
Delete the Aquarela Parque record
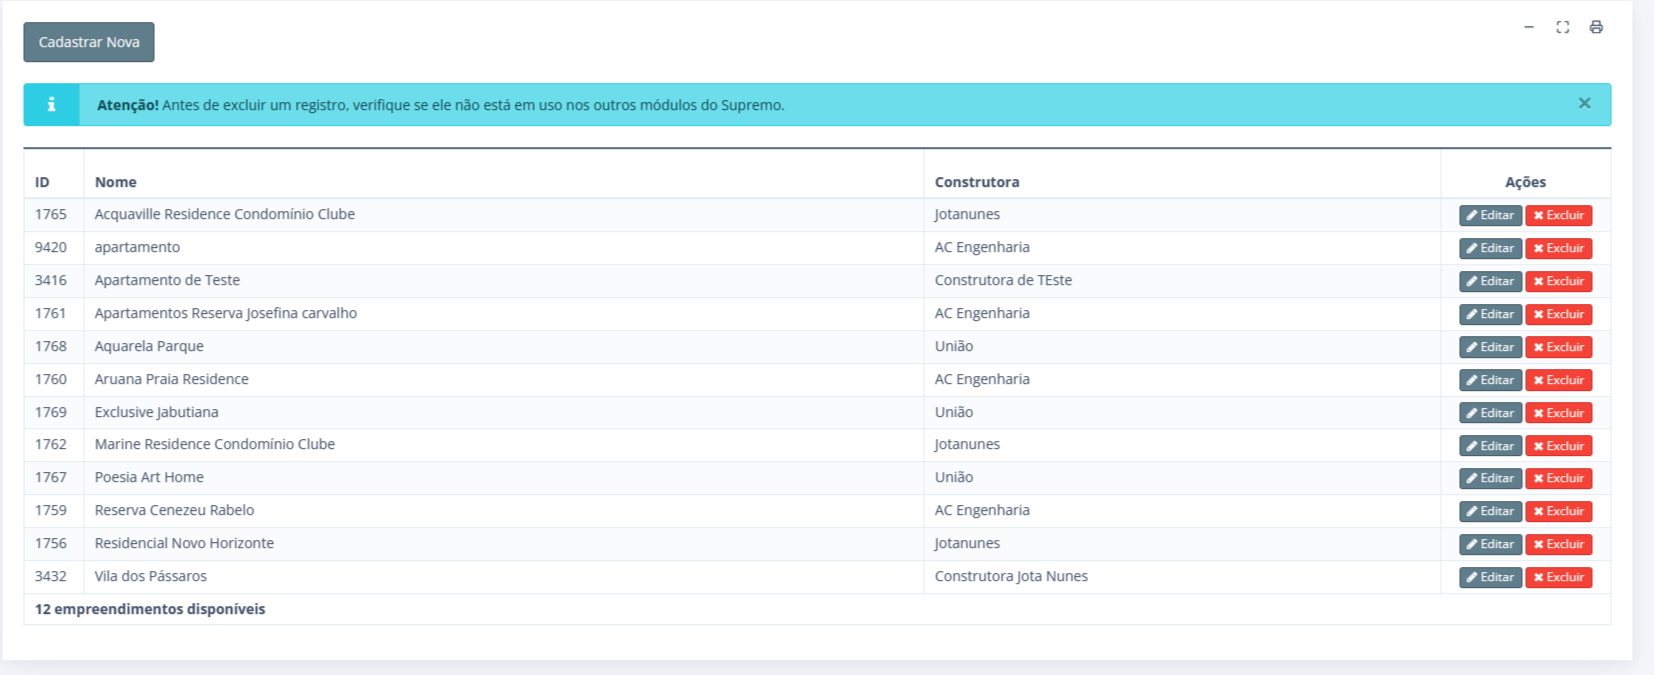1558,347
